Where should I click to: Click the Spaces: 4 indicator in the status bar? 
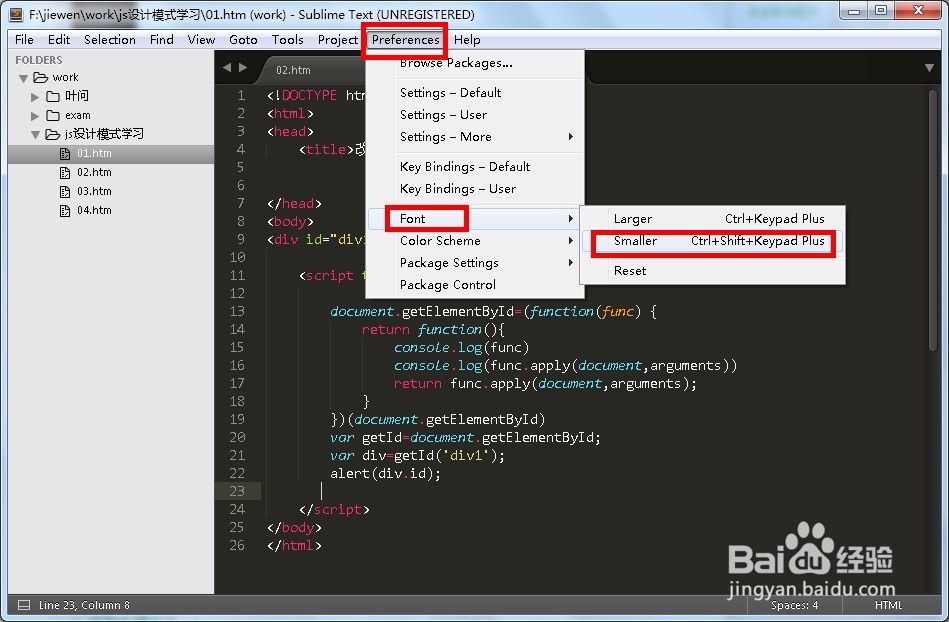coord(794,605)
